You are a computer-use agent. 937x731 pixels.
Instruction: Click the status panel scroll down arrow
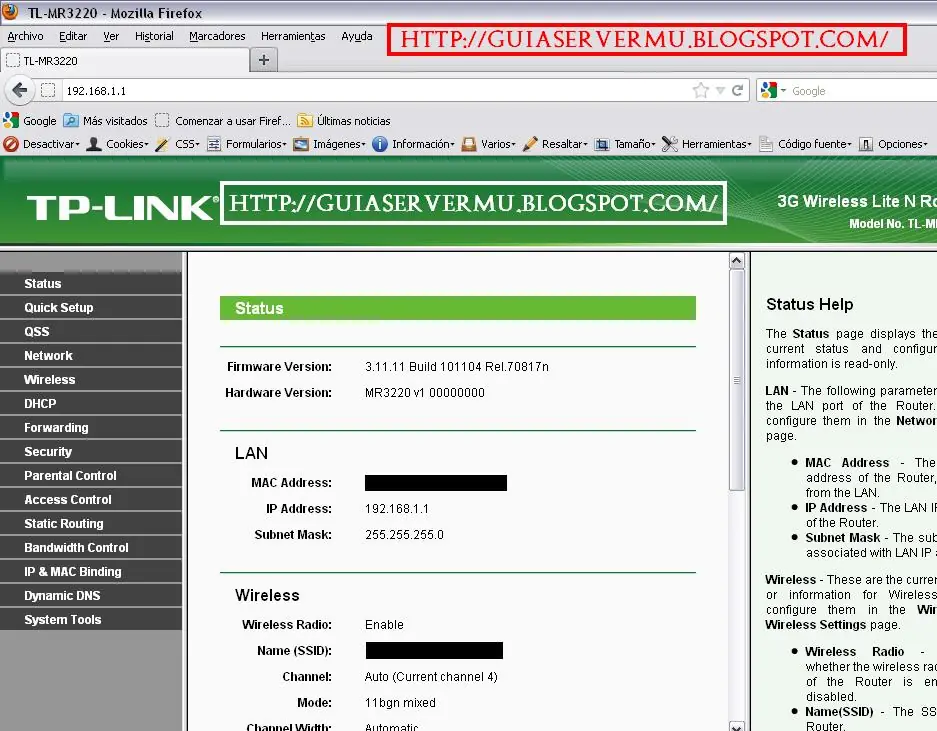pos(736,726)
